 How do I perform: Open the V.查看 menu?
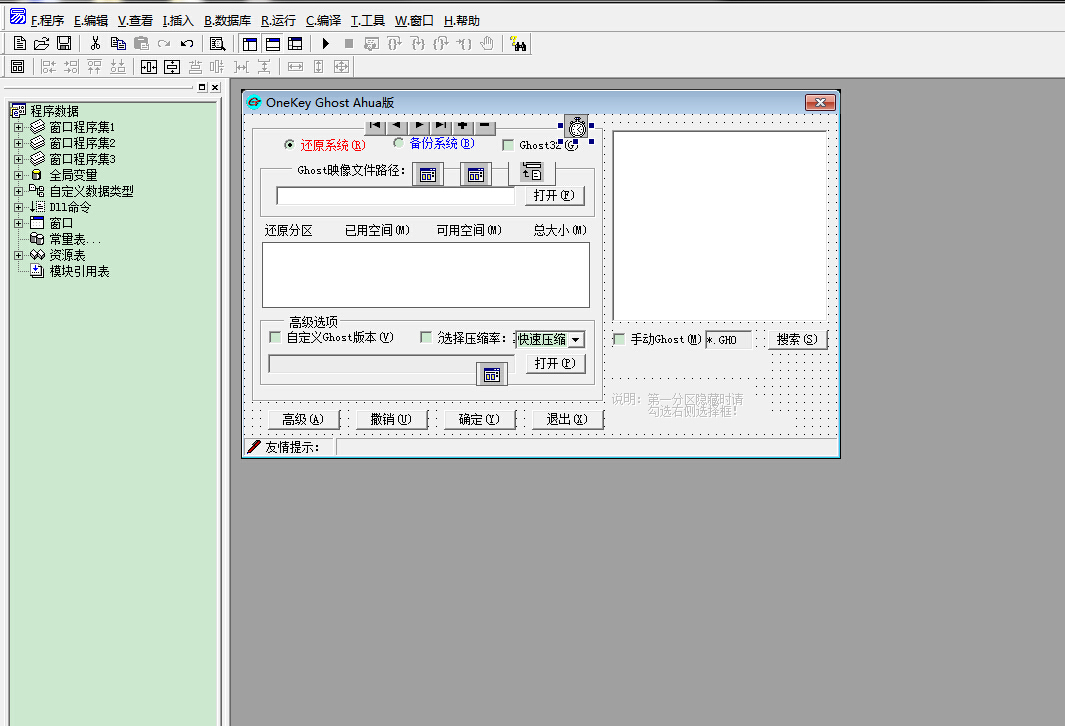[135, 21]
